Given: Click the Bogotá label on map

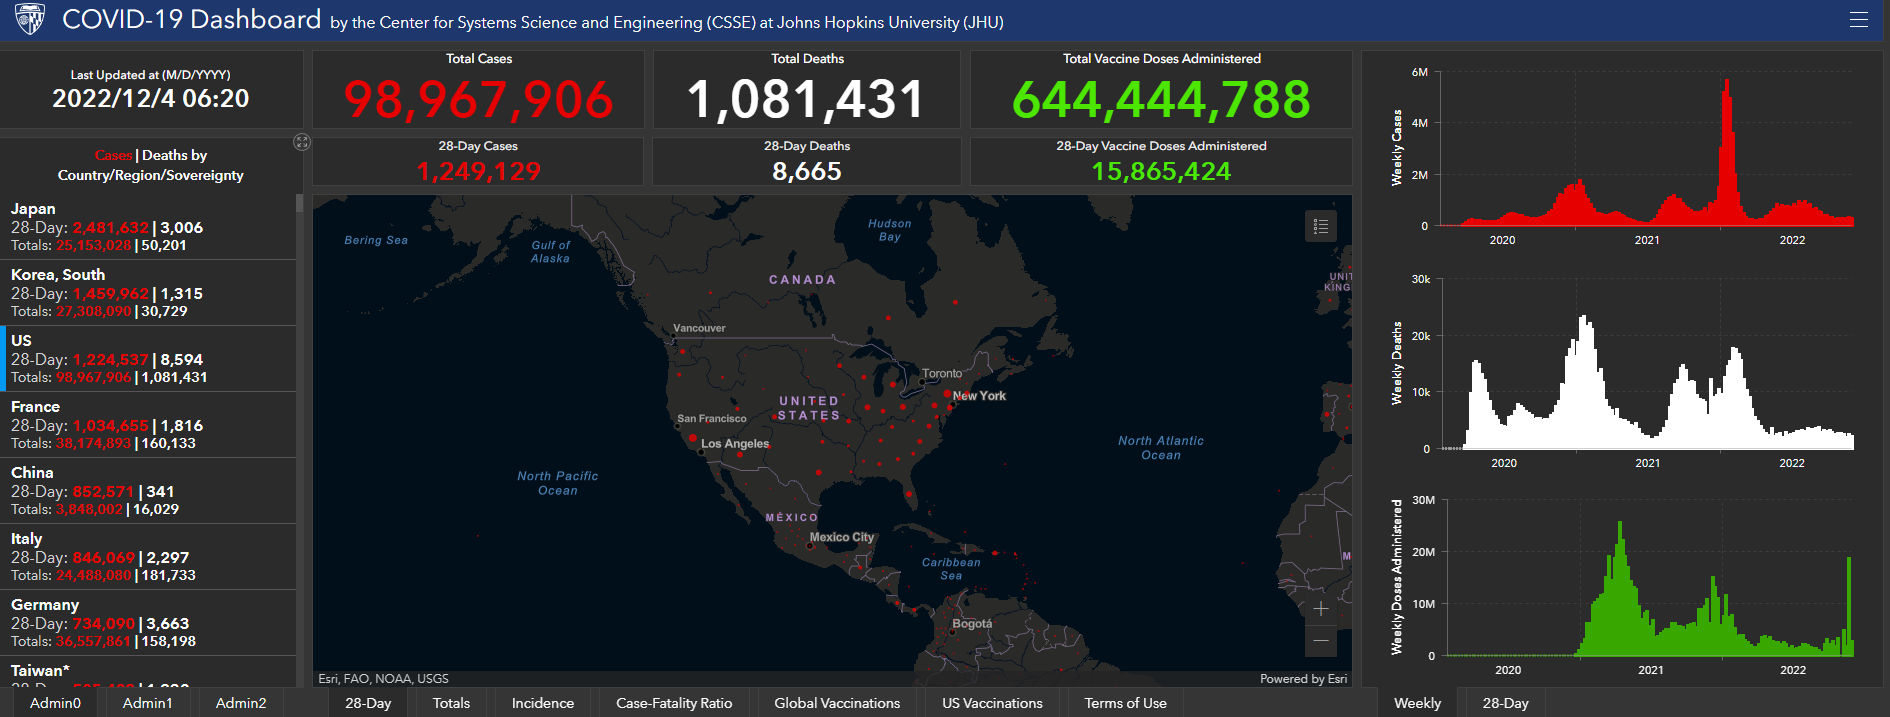Looking at the screenshot, I should pos(972,623).
